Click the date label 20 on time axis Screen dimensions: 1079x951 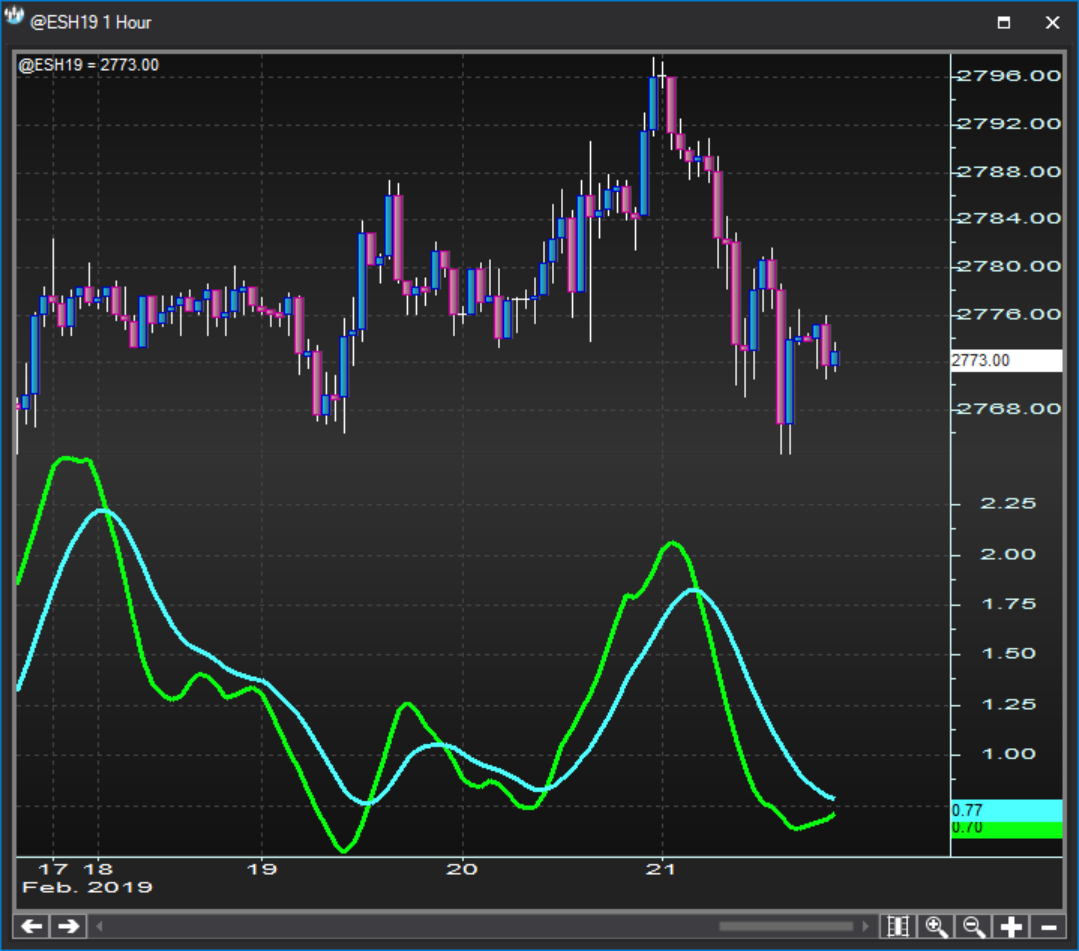click(462, 869)
